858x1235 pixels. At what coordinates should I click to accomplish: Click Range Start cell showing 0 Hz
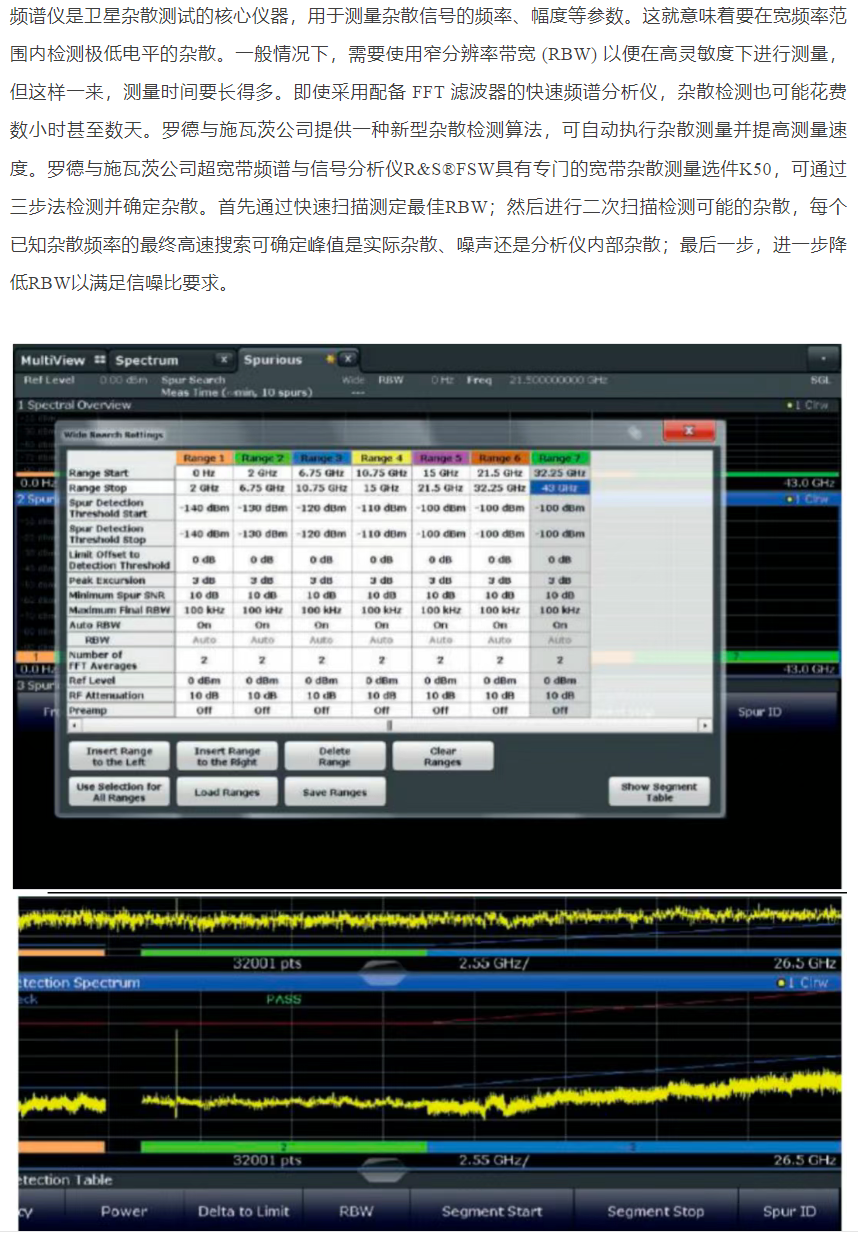click(x=204, y=472)
